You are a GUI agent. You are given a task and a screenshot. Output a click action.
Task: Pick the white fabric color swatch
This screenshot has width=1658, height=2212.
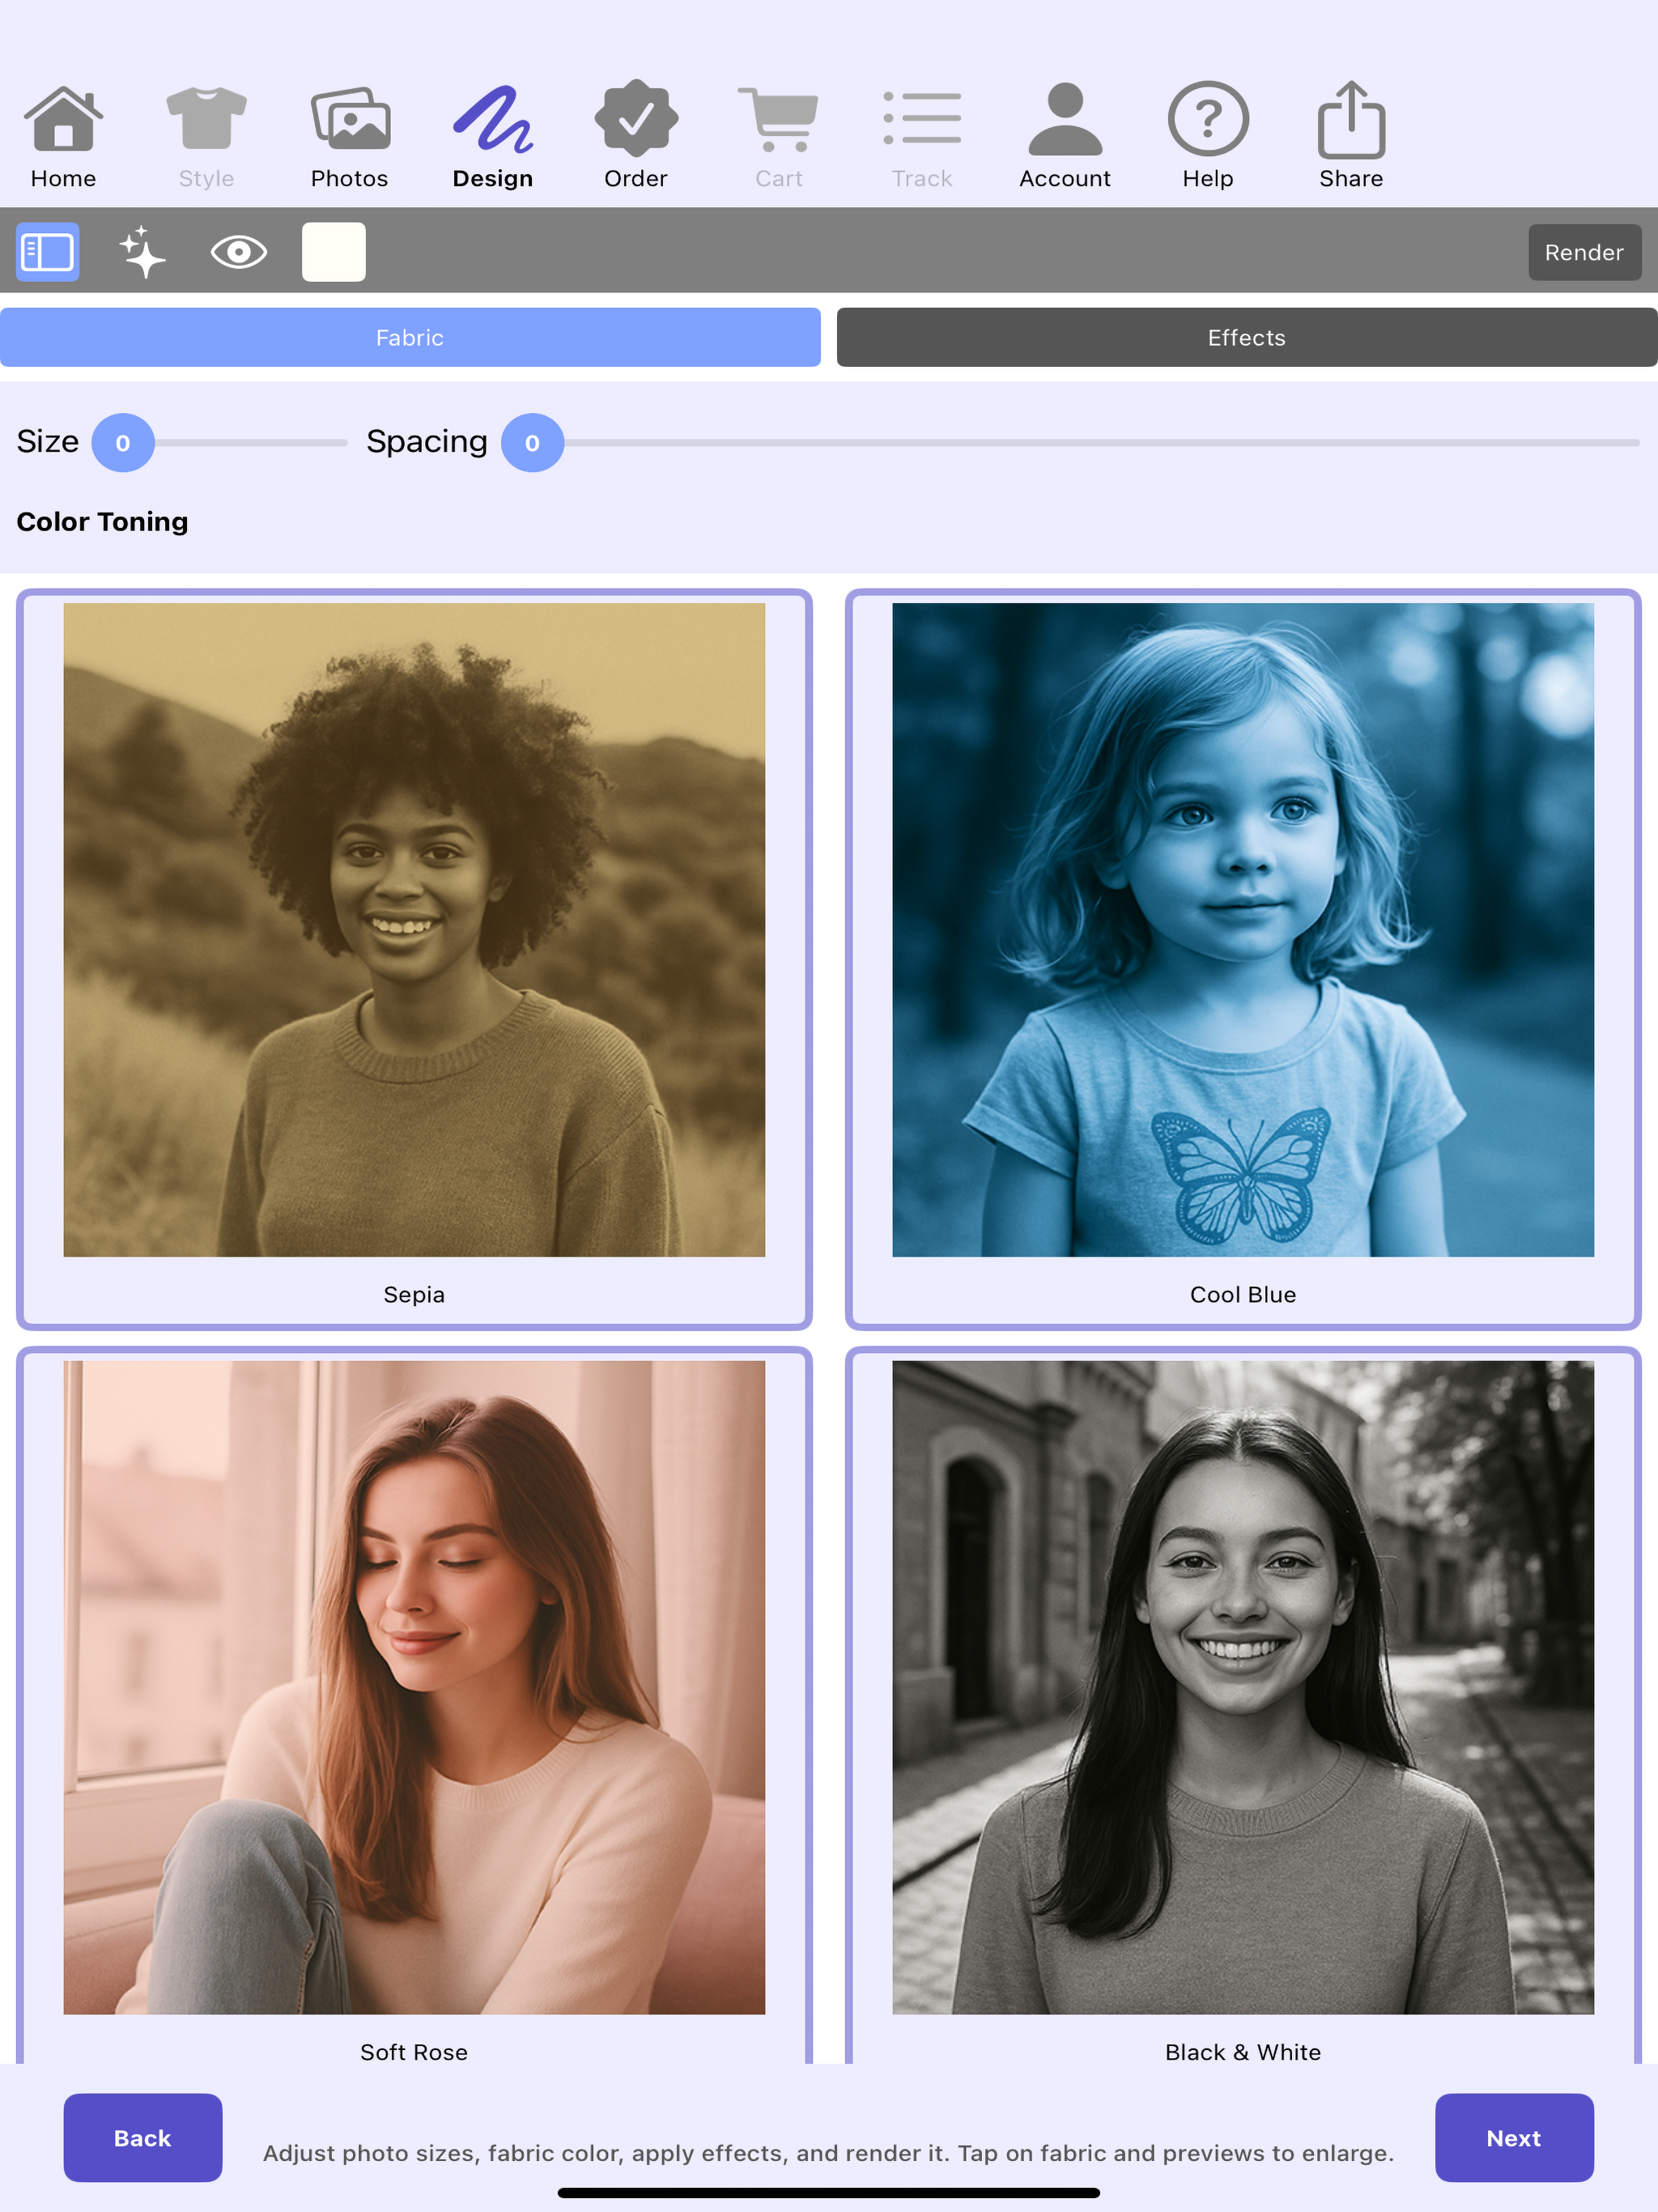tap(334, 252)
